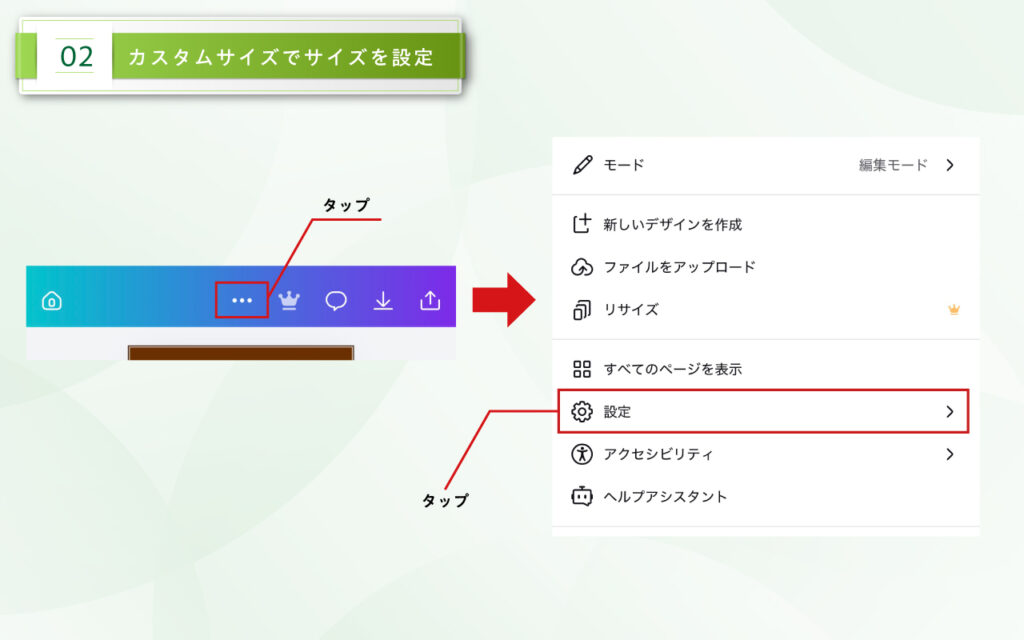The width and height of the screenshot is (1024, 640).
Task: Expand the 編集モード submenu
Action: click(x=950, y=165)
